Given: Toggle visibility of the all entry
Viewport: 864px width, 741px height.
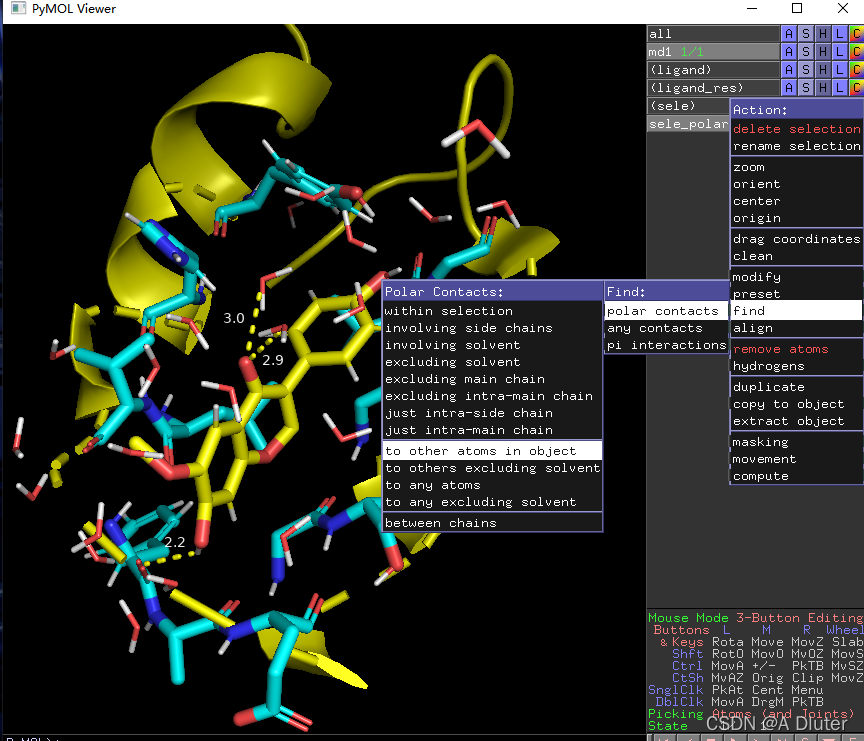Looking at the screenshot, I should (713, 34).
